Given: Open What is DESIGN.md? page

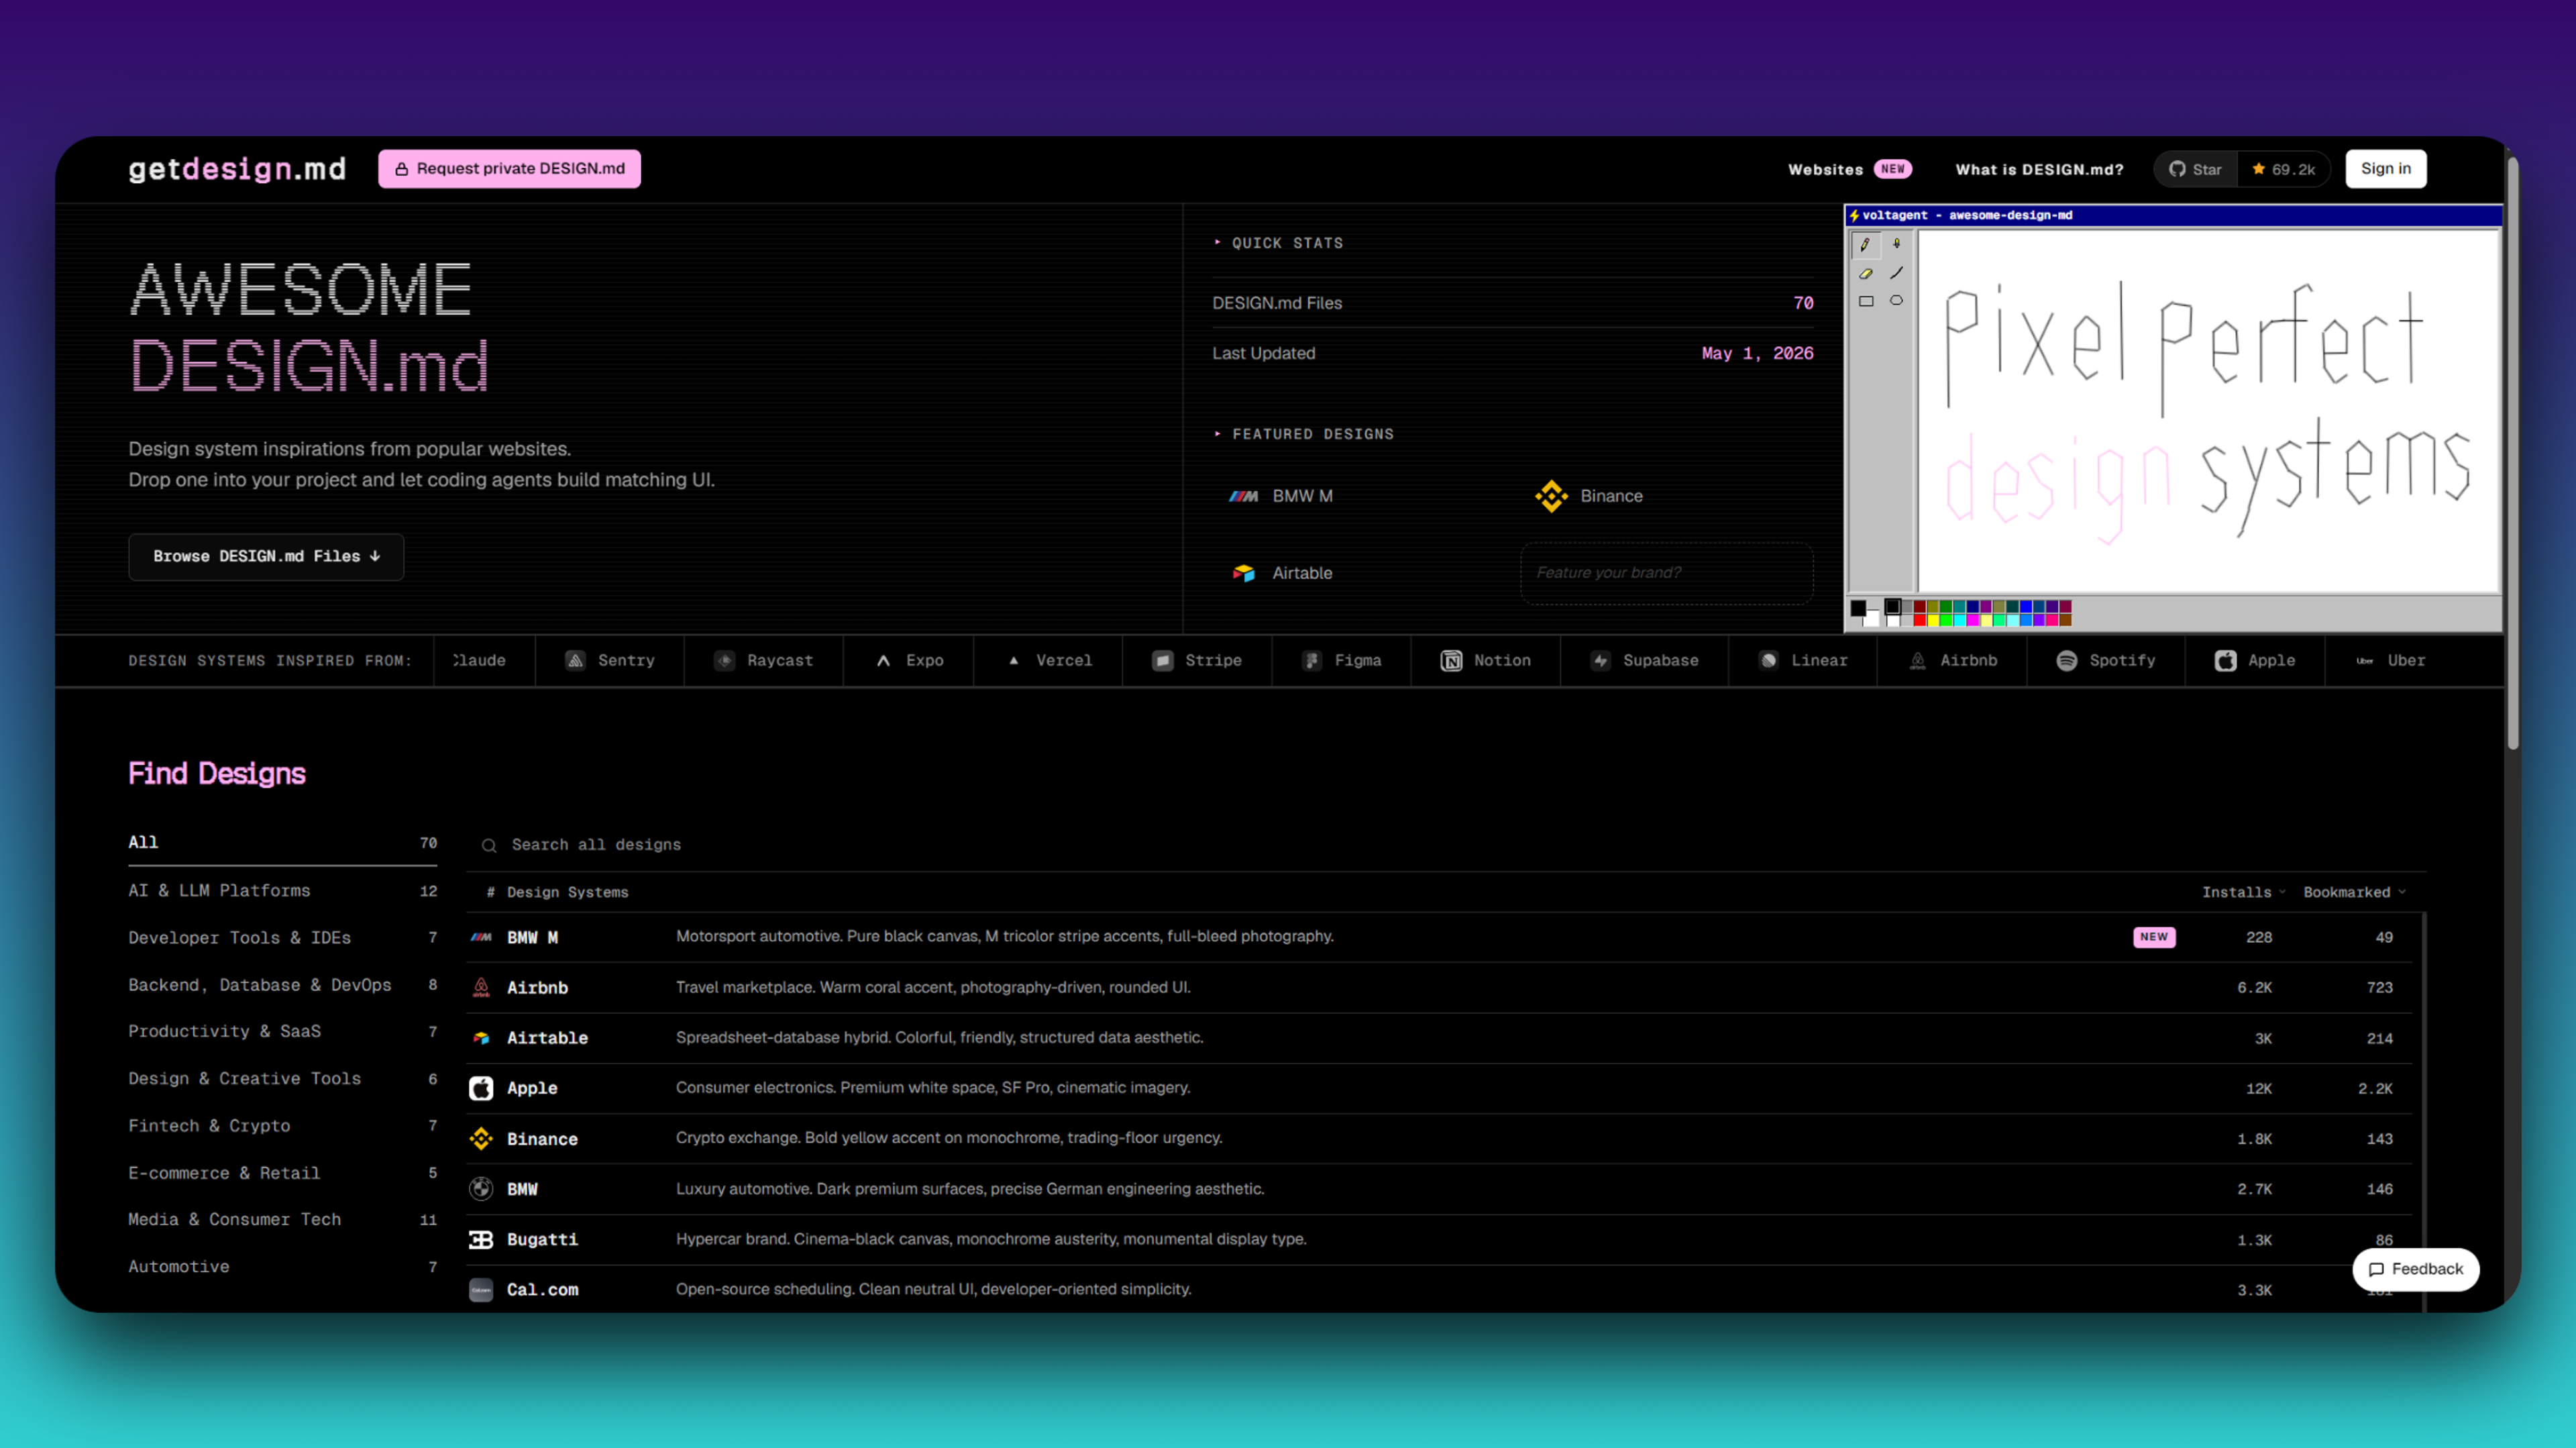Looking at the screenshot, I should tap(2039, 169).
